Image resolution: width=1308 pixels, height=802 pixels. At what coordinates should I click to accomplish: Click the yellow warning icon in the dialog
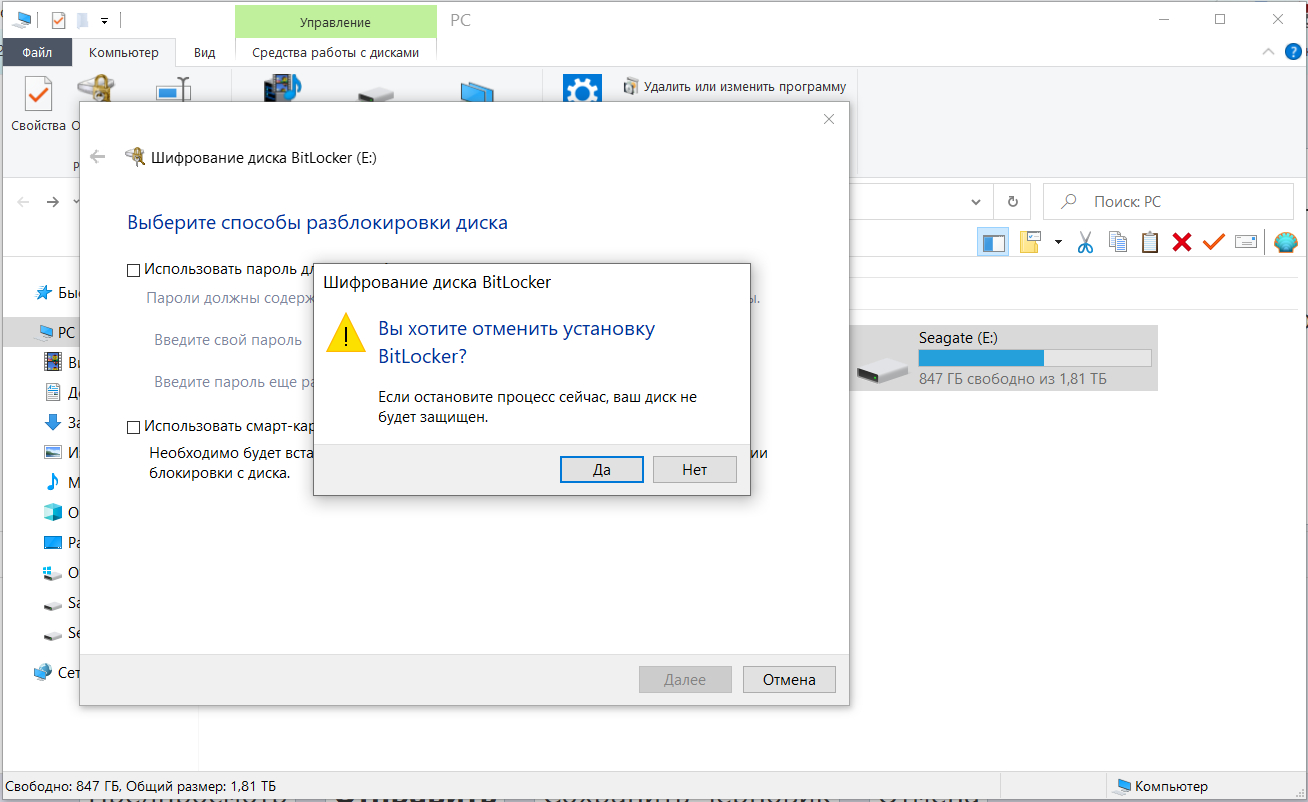(346, 331)
